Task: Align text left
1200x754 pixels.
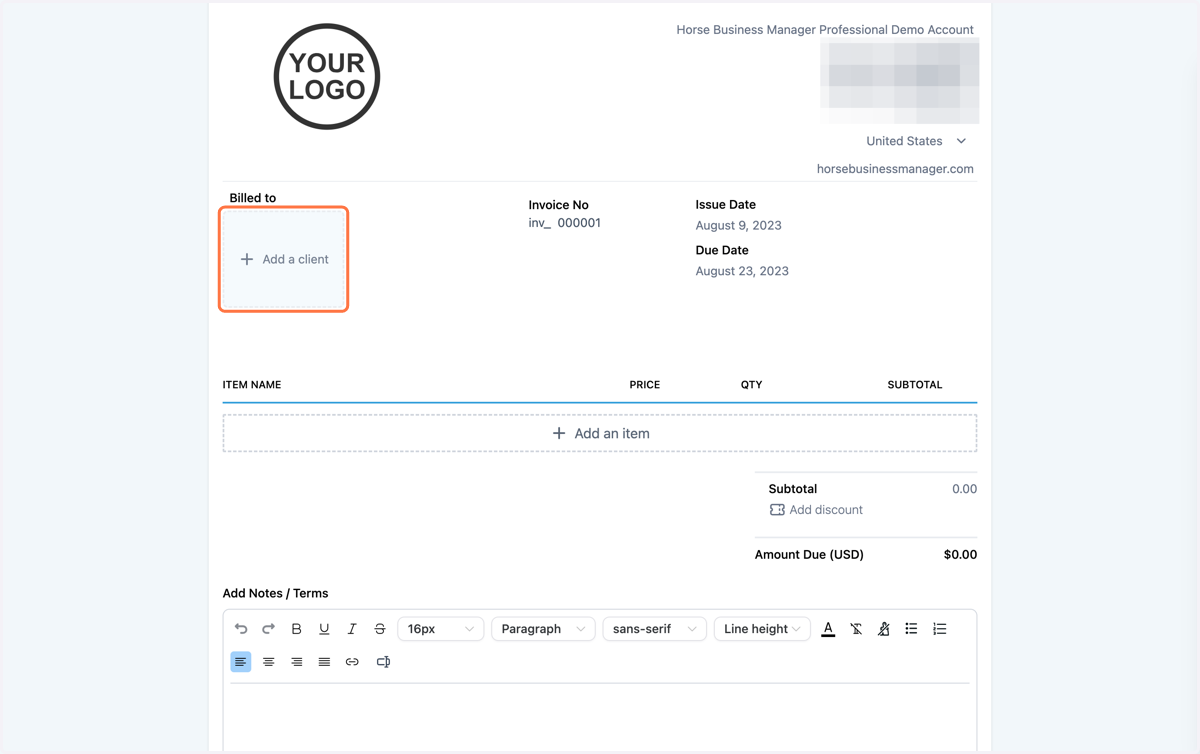Action: pyautogui.click(x=241, y=662)
